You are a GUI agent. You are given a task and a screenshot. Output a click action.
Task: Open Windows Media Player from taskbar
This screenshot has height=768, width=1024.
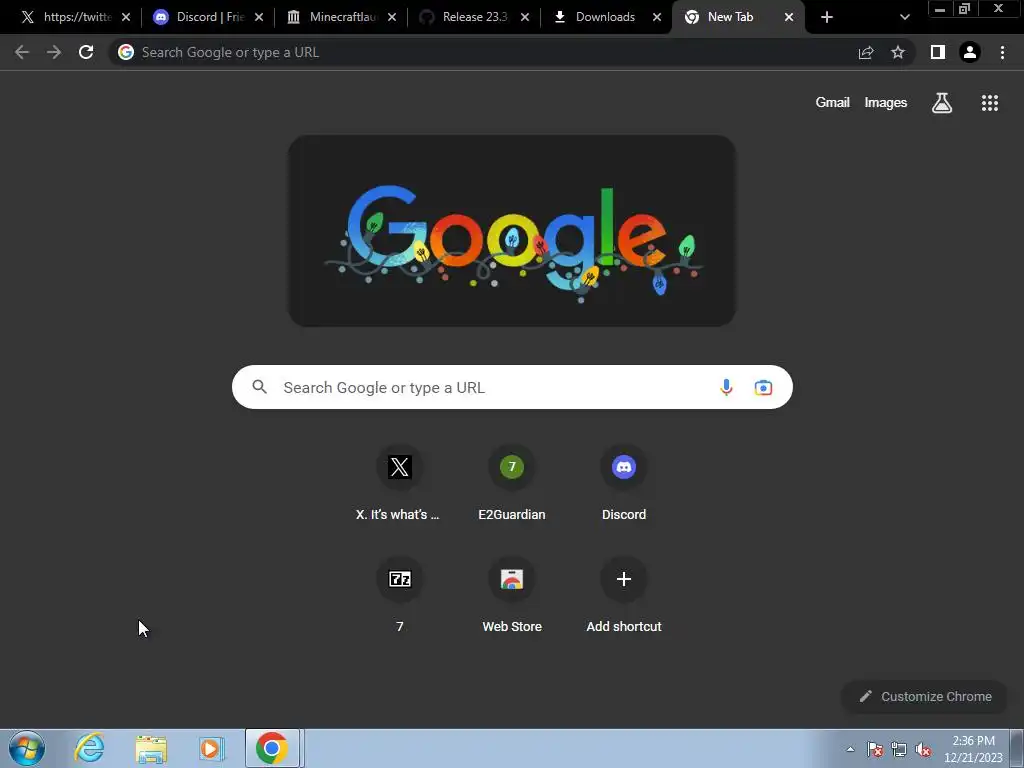pyautogui.click(x=212, y=748)
